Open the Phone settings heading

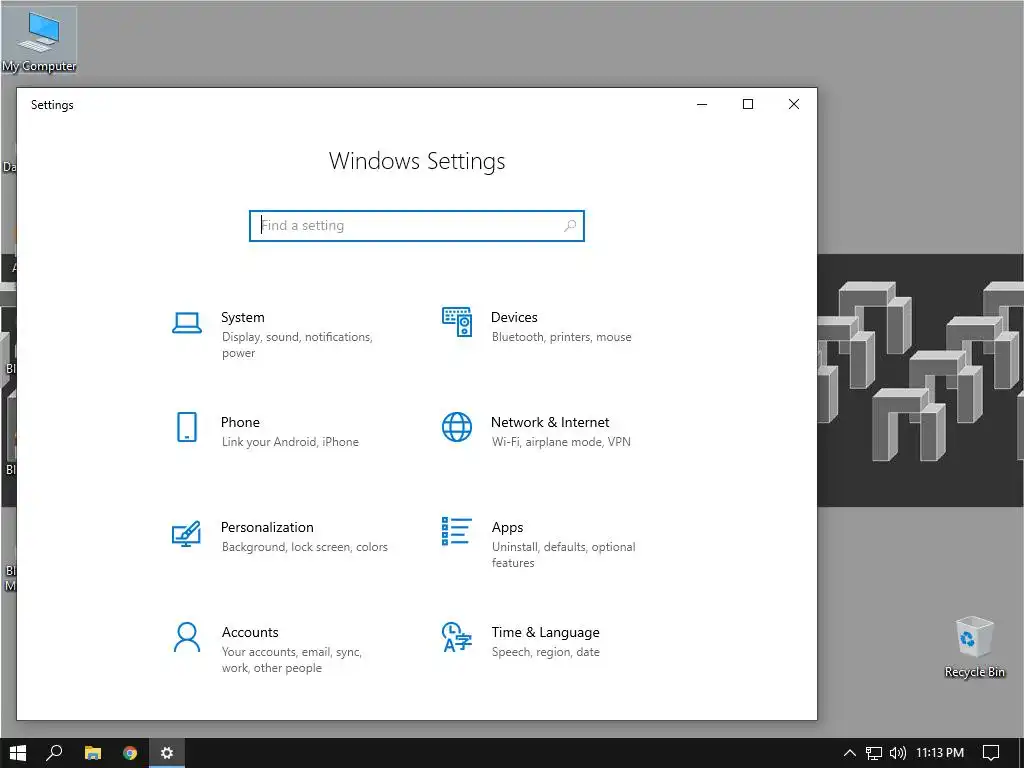click(240, 423)
